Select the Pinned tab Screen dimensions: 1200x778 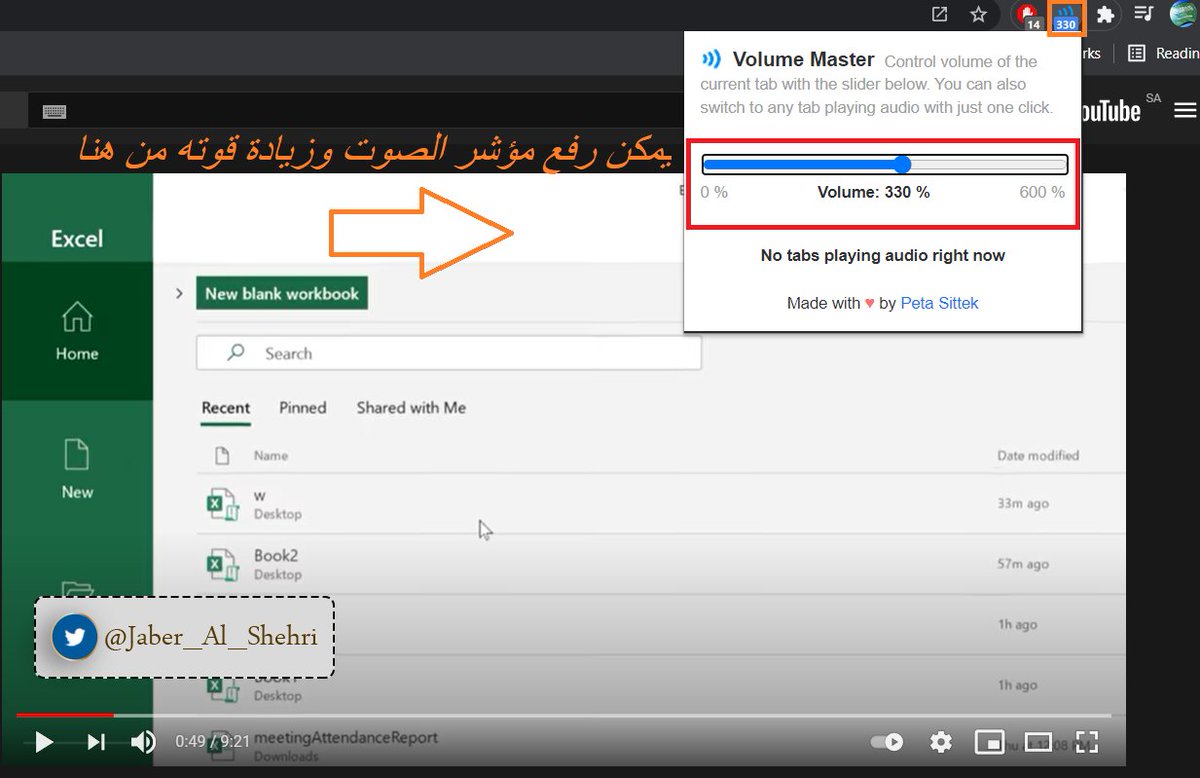point(303,408)
